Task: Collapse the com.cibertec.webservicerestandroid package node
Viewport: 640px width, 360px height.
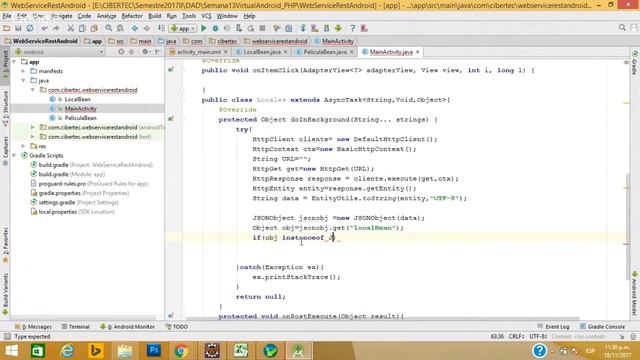Action: click(x=33, y=90)
